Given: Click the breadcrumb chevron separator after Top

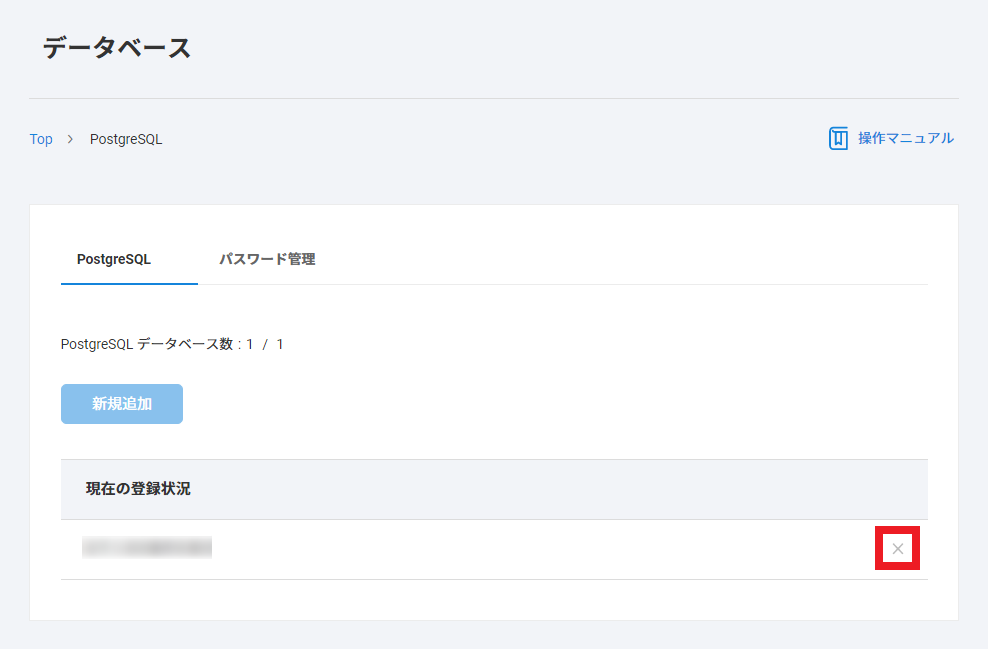Looking at the screenshot, I should pos(70,139).
